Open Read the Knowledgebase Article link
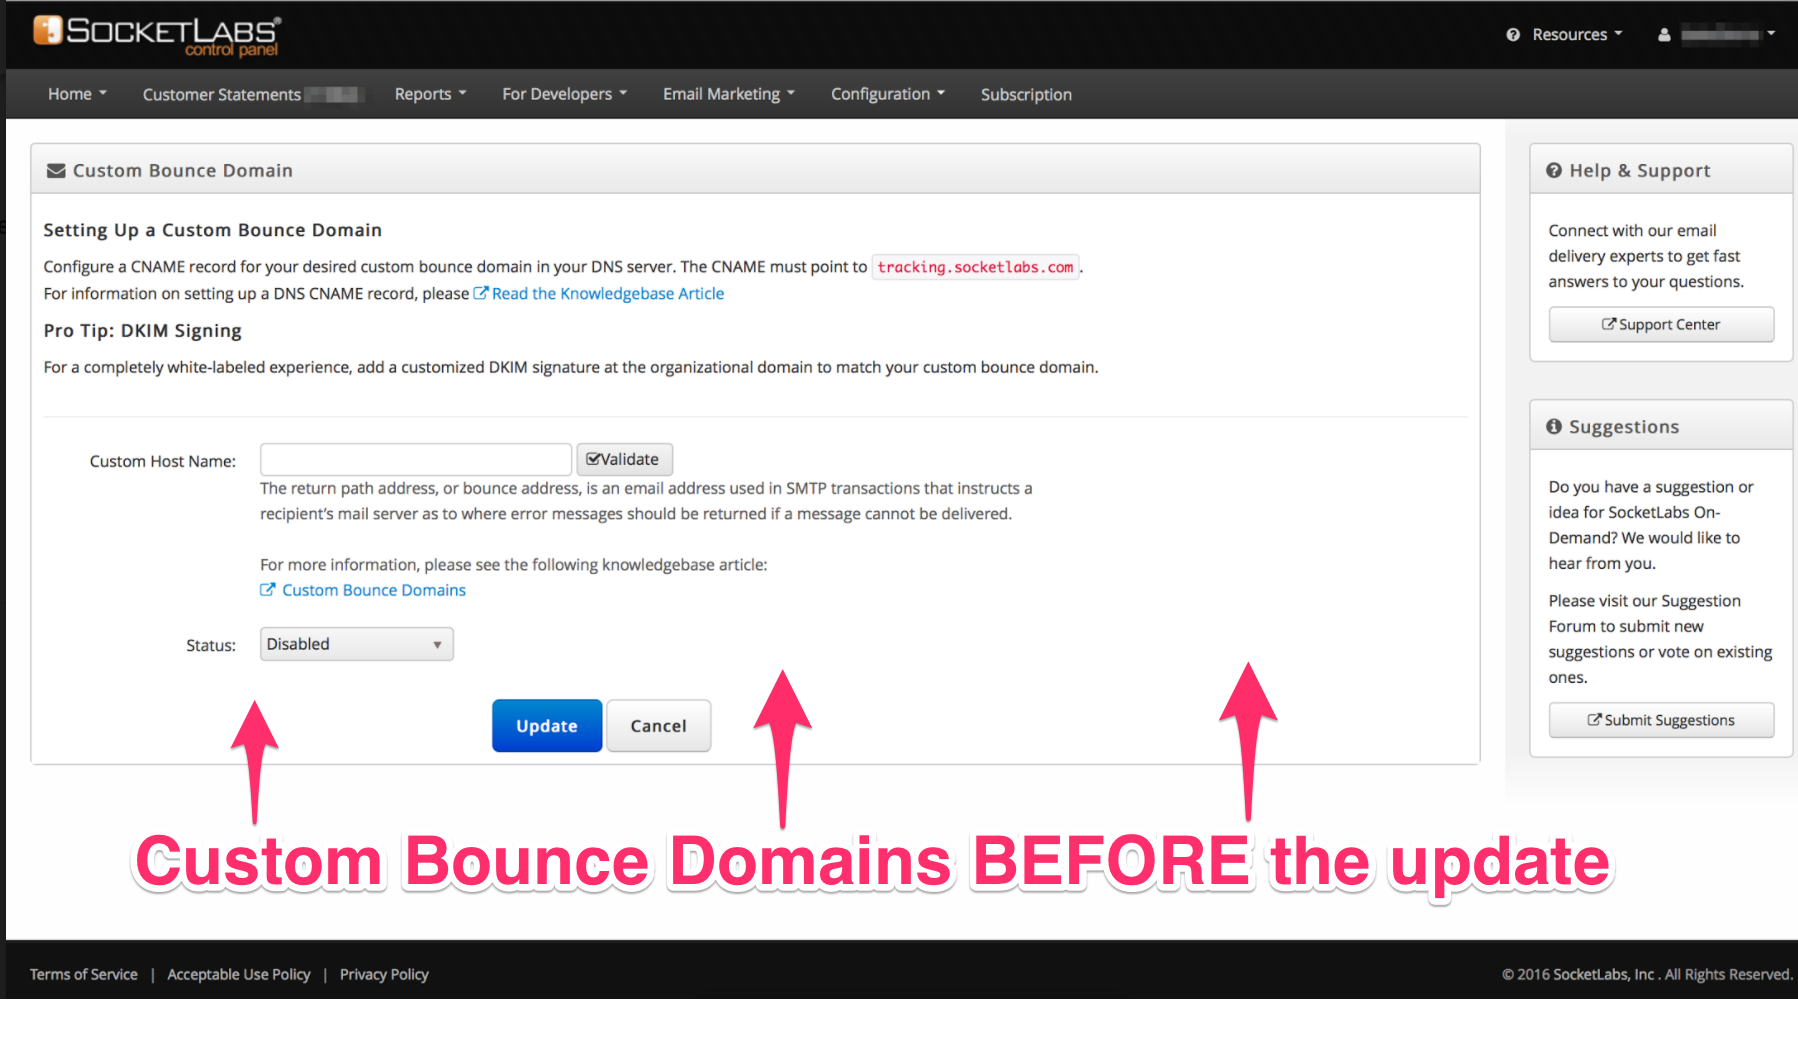The width and height of the screenshot is (1798, 1040). 599,294
